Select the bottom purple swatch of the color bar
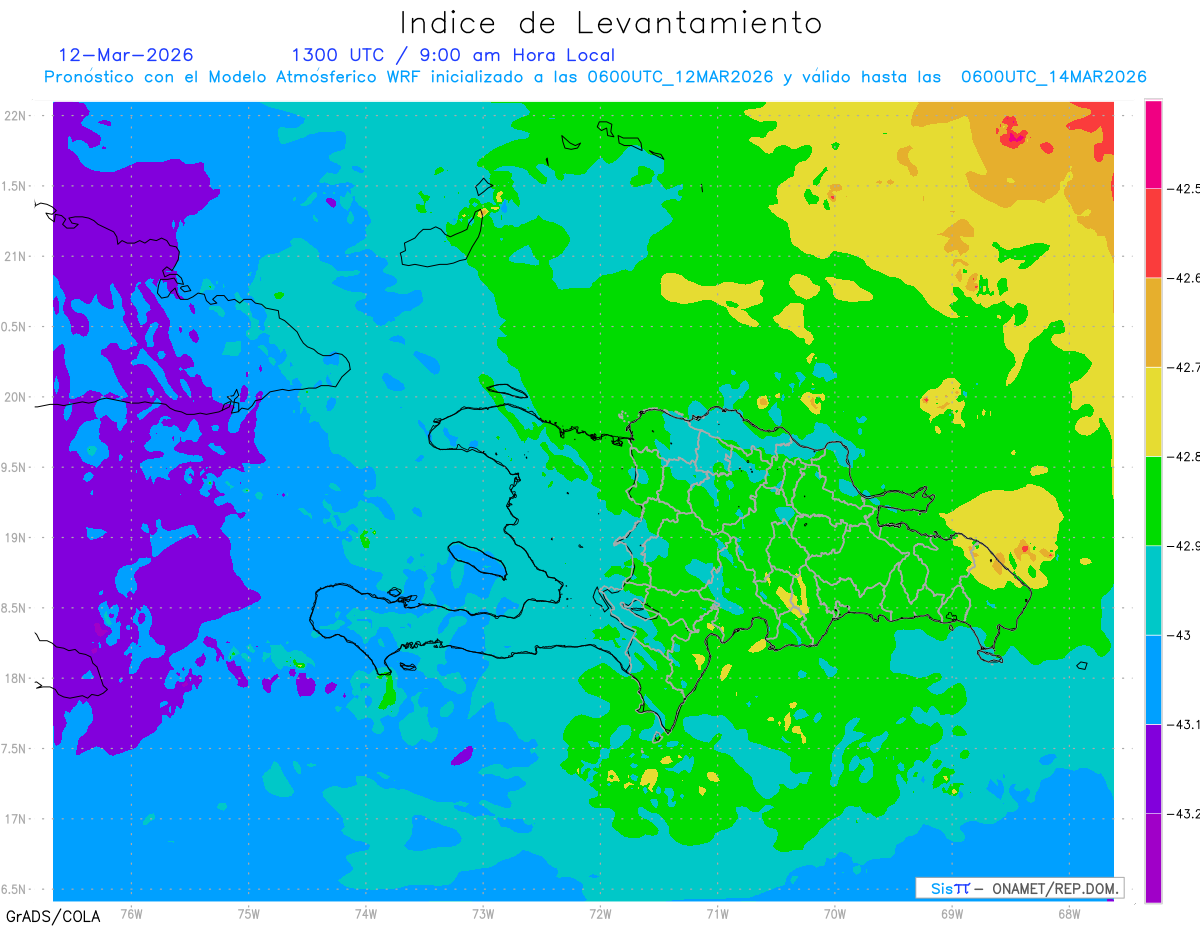This screenshot has height=927, width=1200. point(1153,858)
